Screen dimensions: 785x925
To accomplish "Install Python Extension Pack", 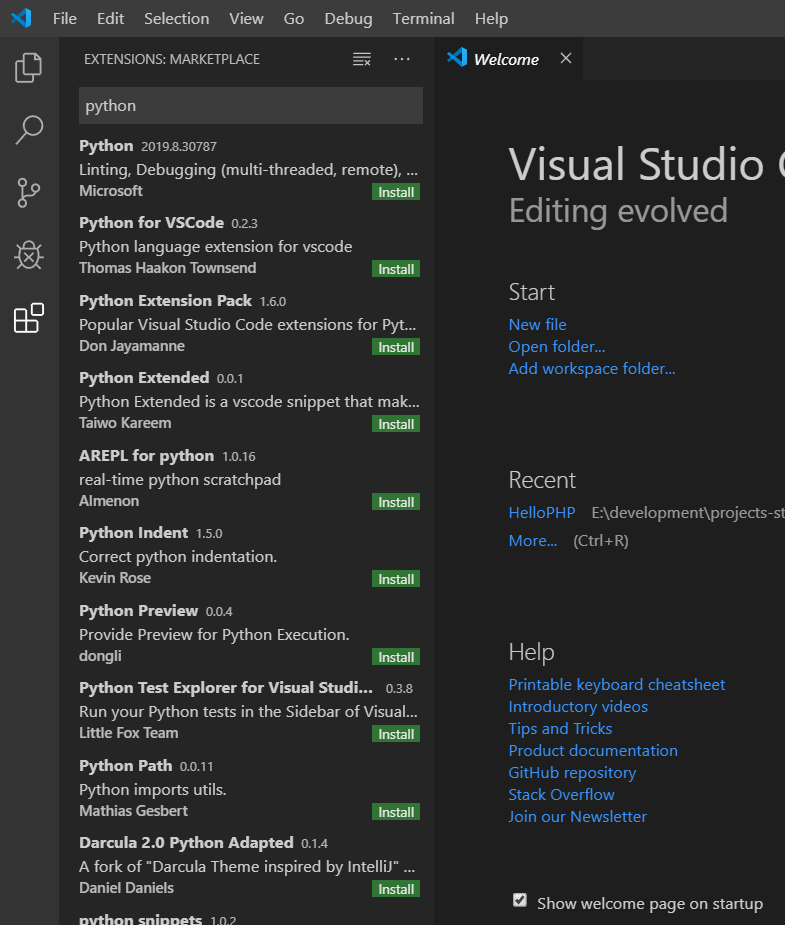I will pos(396,347).
